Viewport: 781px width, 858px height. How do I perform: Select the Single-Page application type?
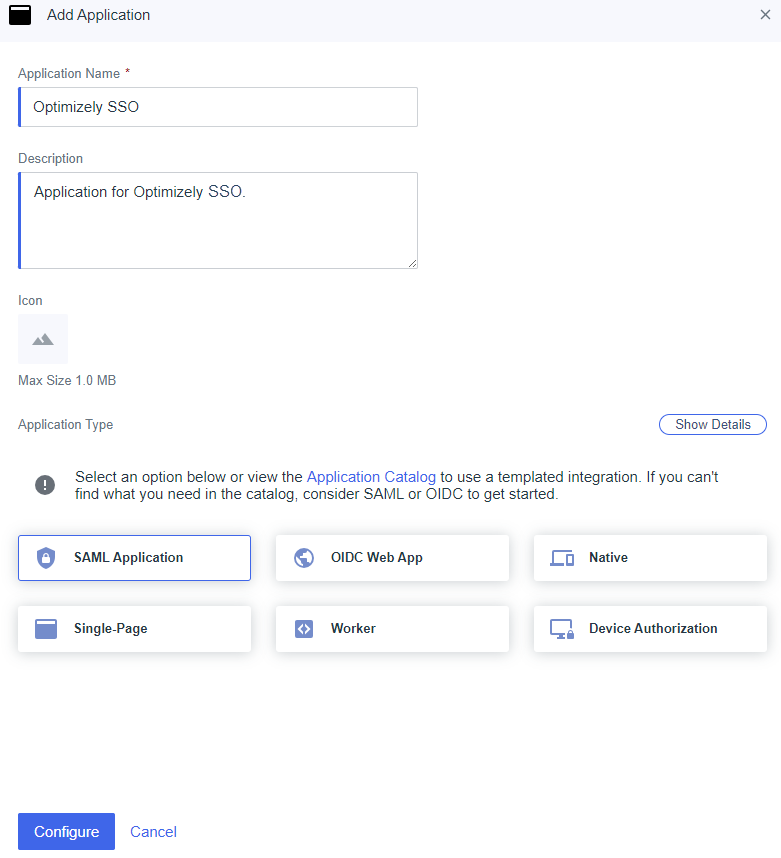134,629
